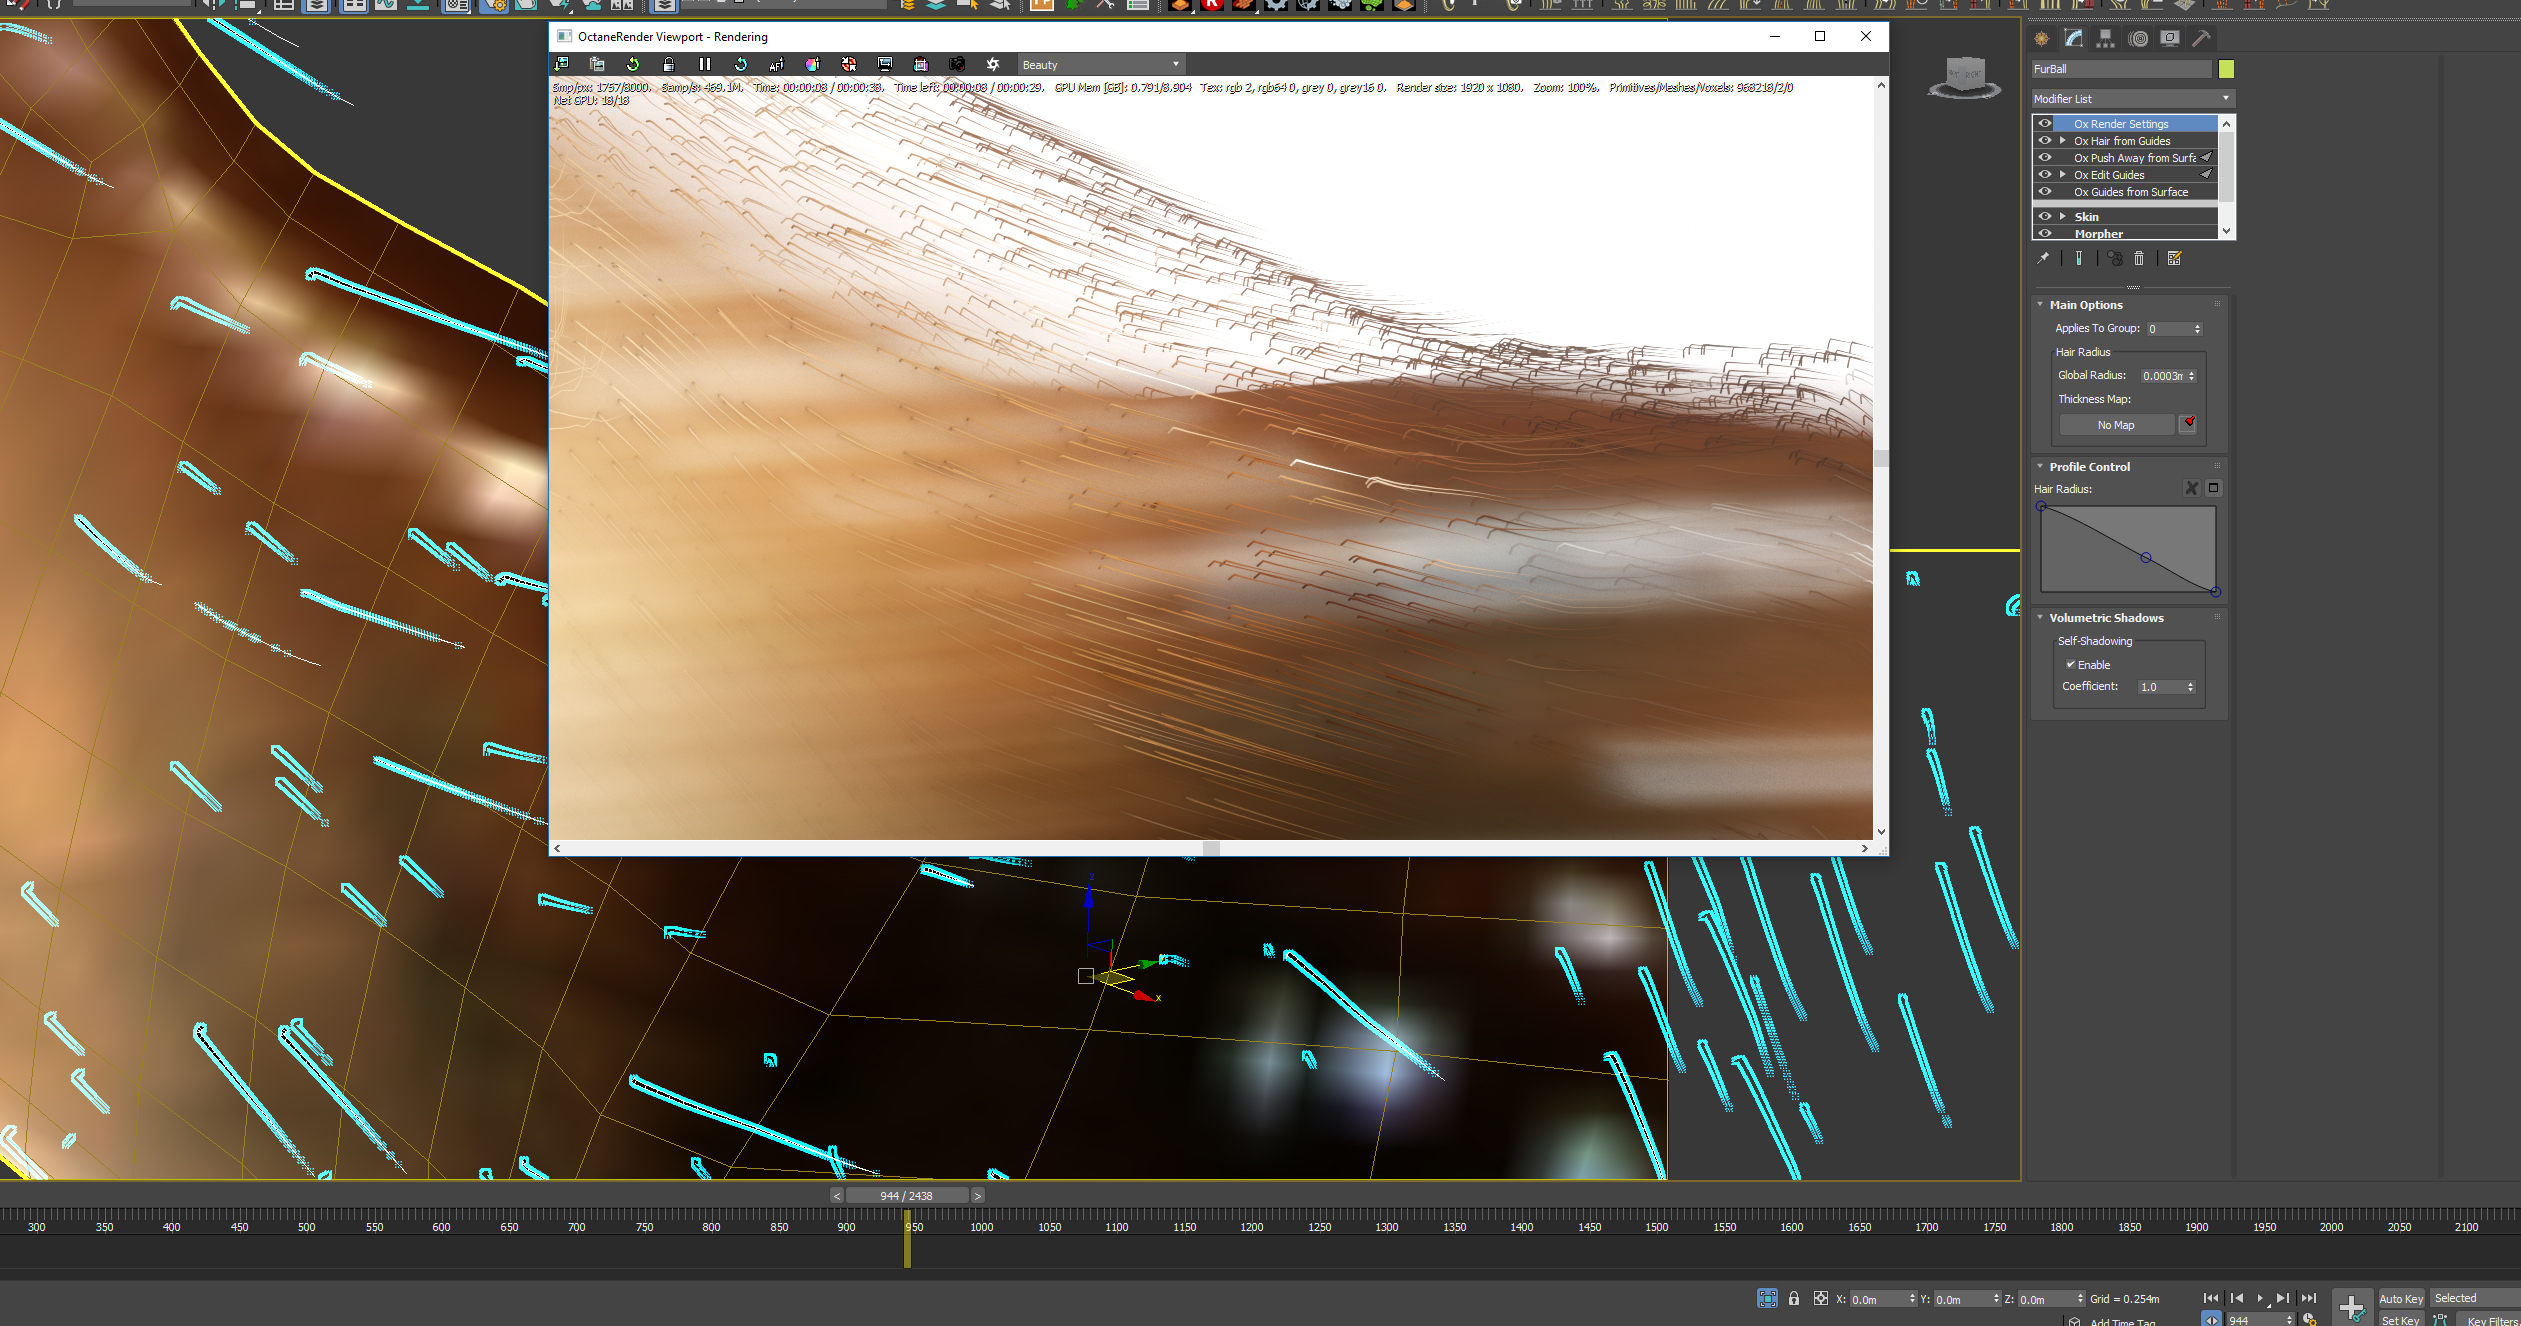This screenshot has width=2521, height=1326.
Task: Click the lock viewport icon in Octane toolbar
Action: [668, 64]
